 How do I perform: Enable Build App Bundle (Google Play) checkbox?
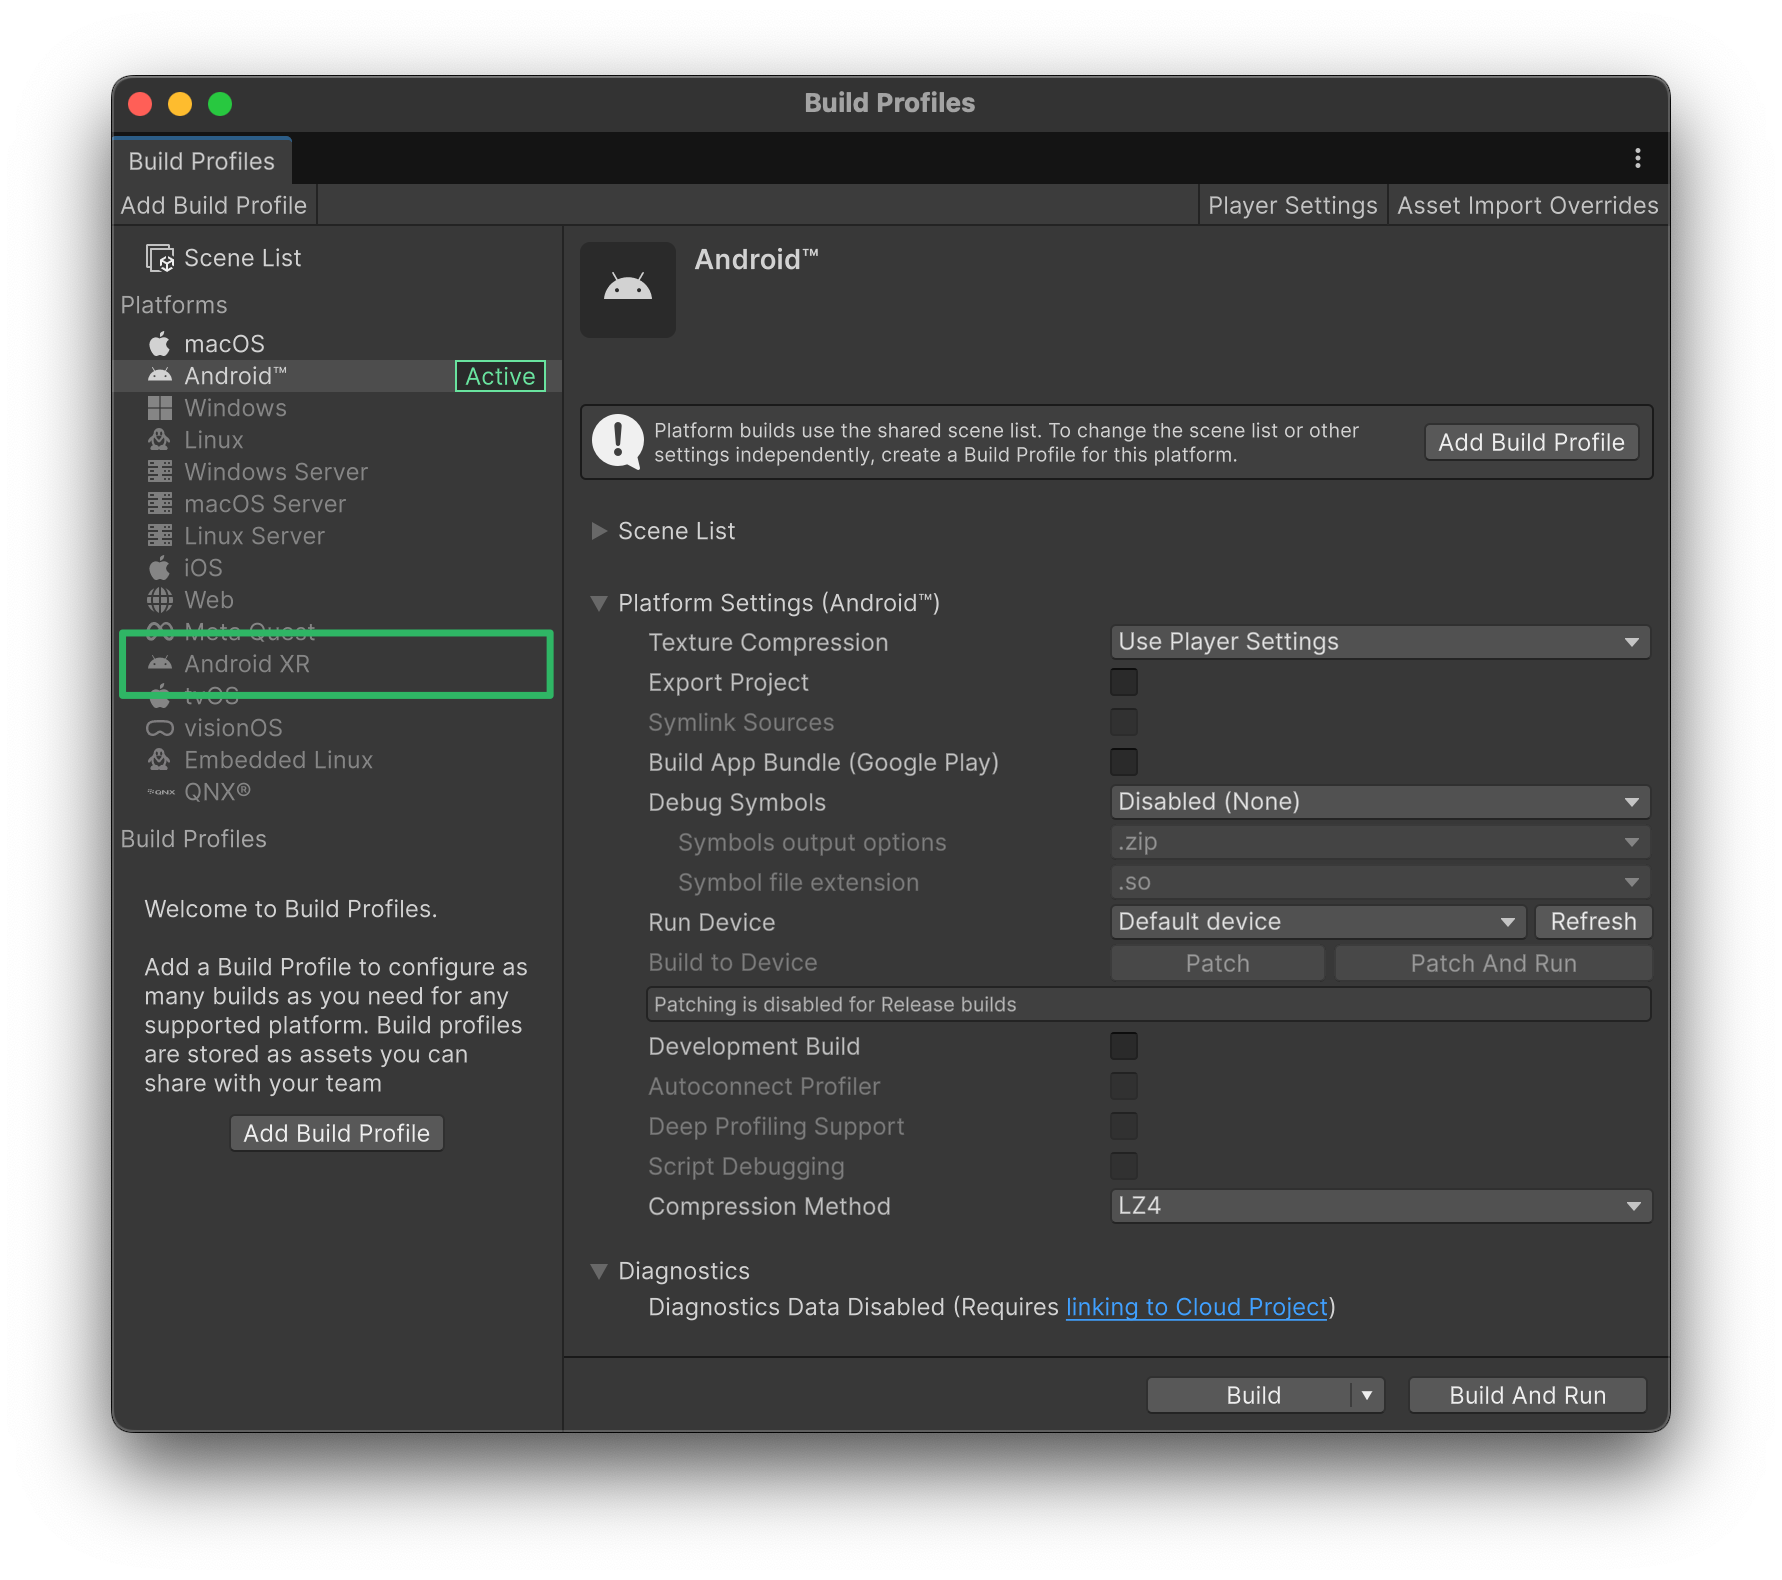1124,762
